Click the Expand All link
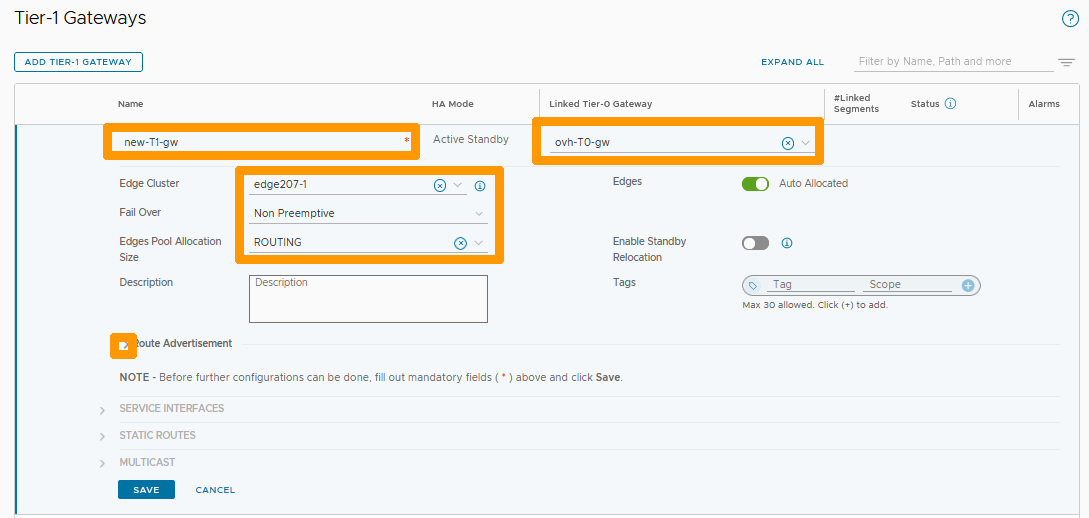The image size is (1089, 518). tap(792, 62)
